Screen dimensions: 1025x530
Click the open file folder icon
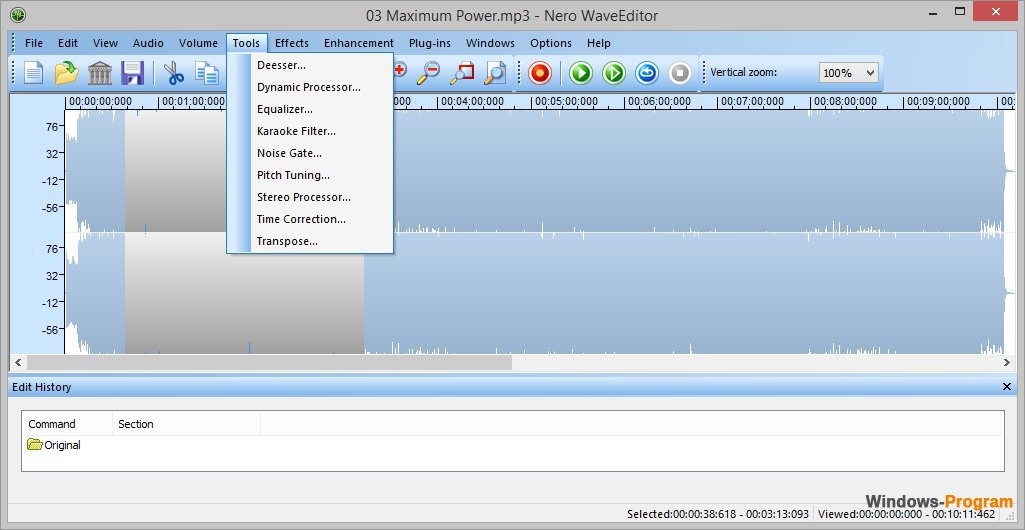point(66,73)
